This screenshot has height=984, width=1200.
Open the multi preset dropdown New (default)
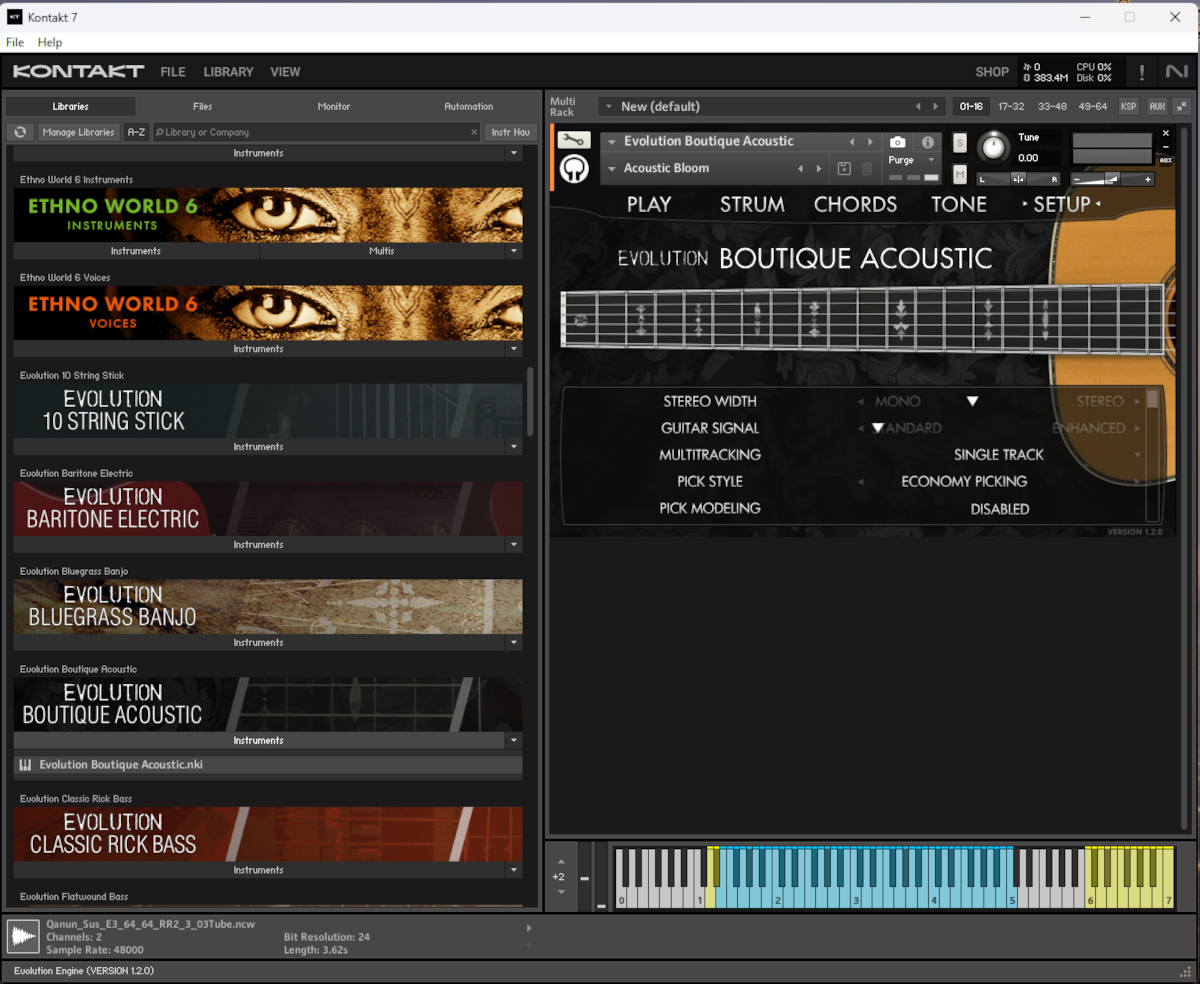(x=609, y=106)
